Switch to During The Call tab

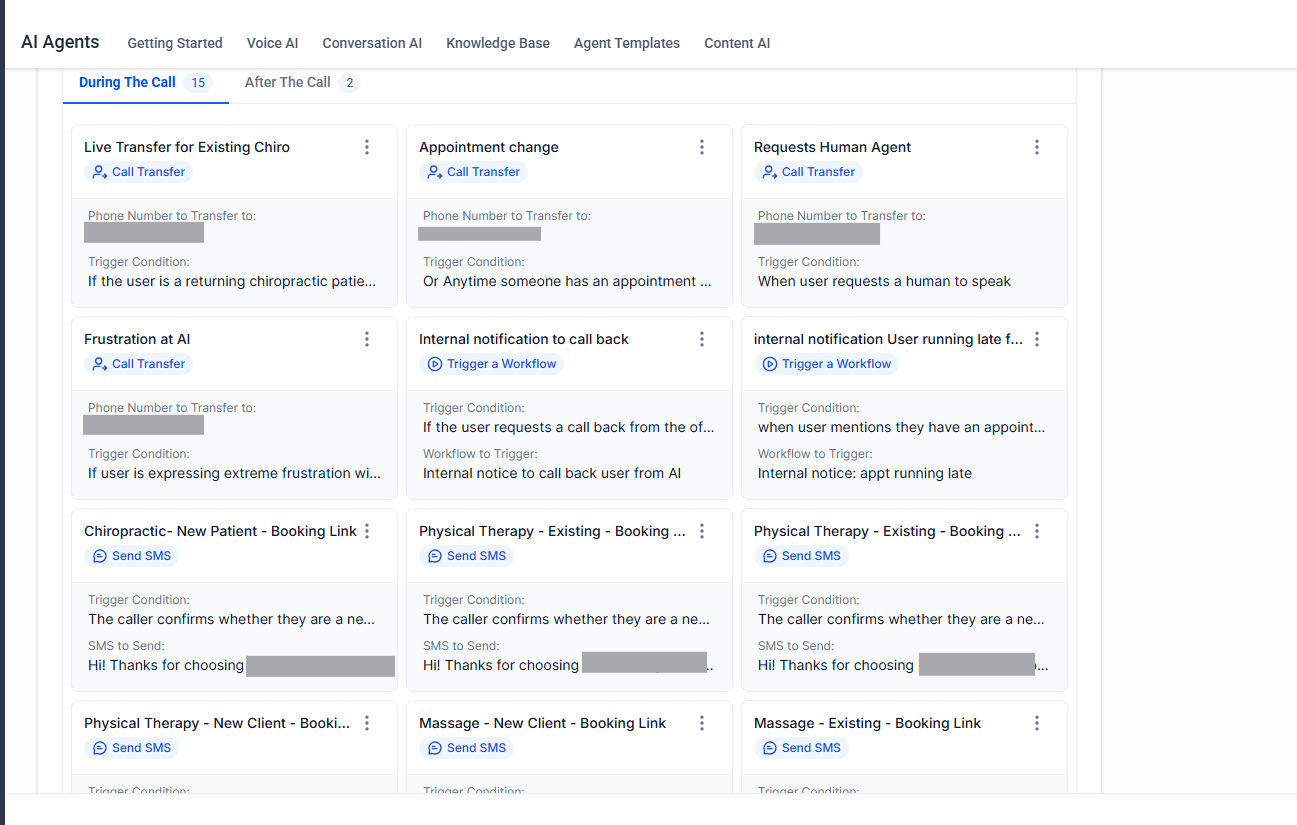point(146,83)
